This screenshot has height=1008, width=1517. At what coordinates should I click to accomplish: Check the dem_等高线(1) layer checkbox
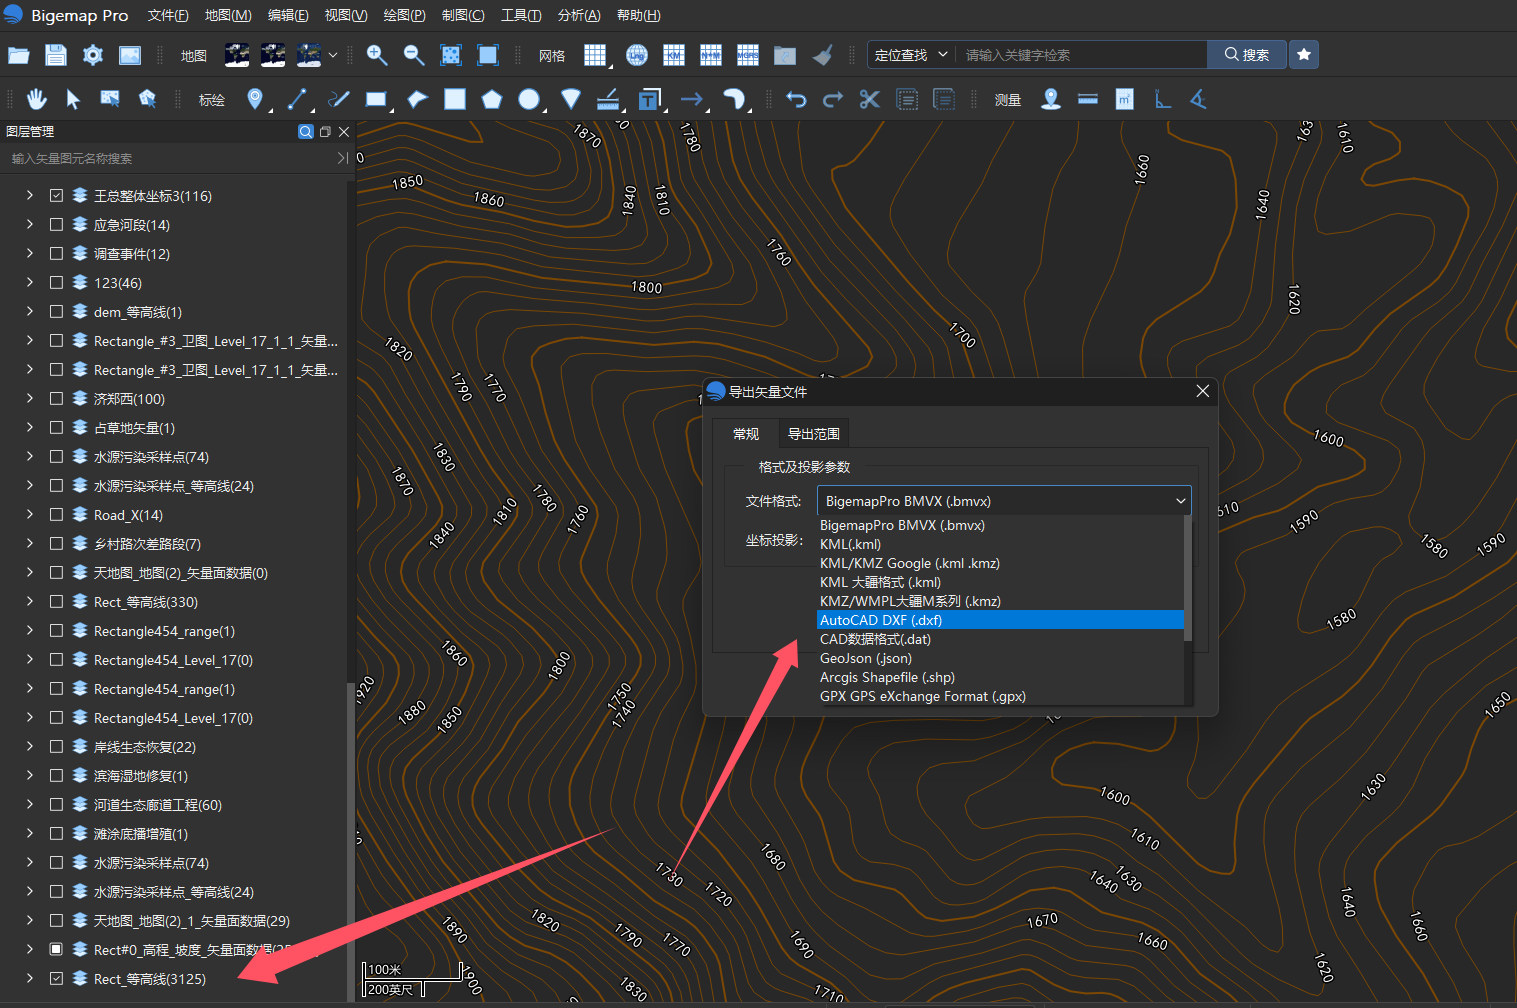[x=56, y=312]
